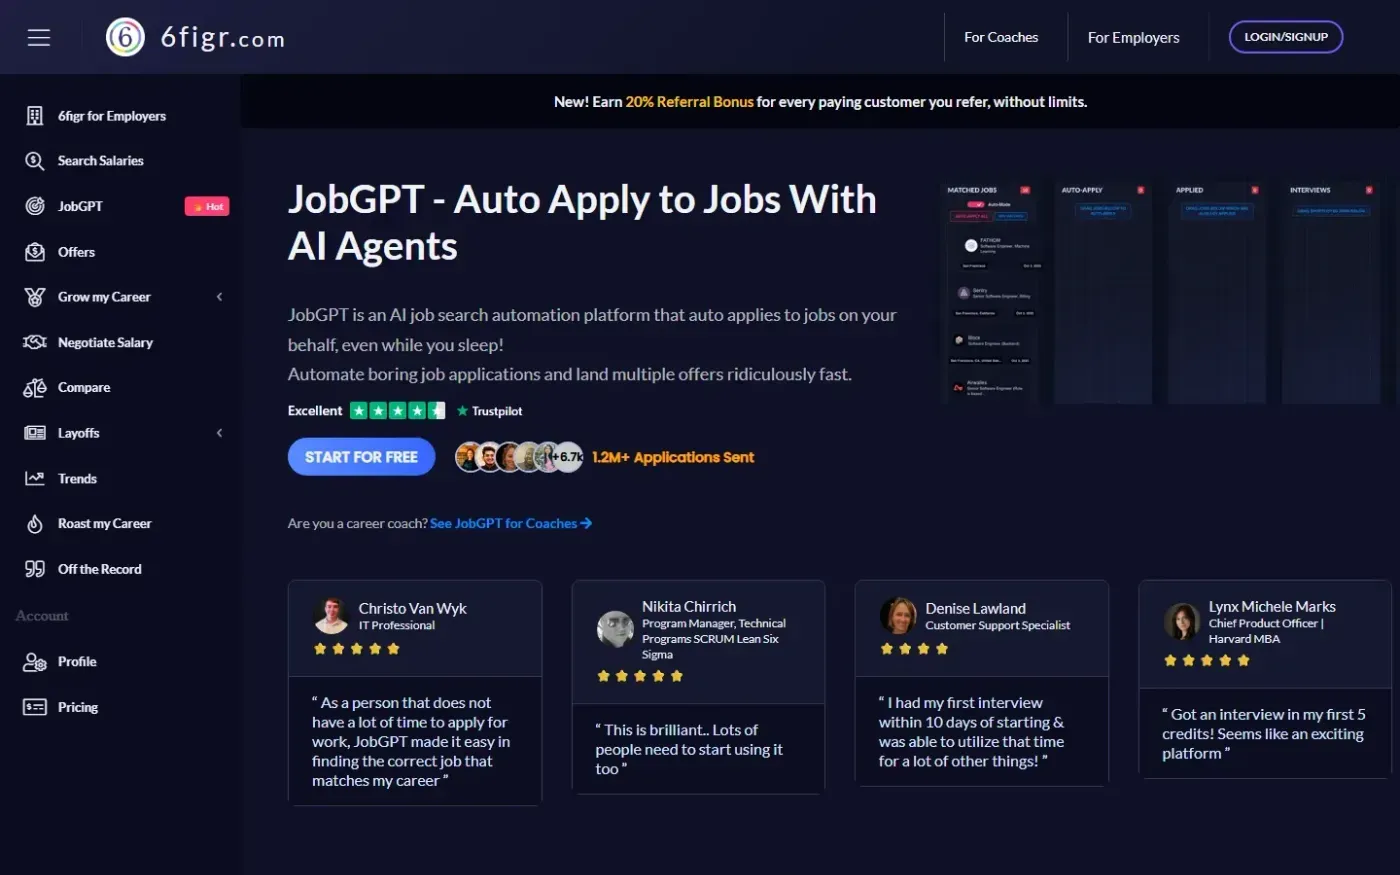Screen dimensions: 1400x875
Task: Click the Roast my Career flame icon
Action: click(x=35, y=524)
